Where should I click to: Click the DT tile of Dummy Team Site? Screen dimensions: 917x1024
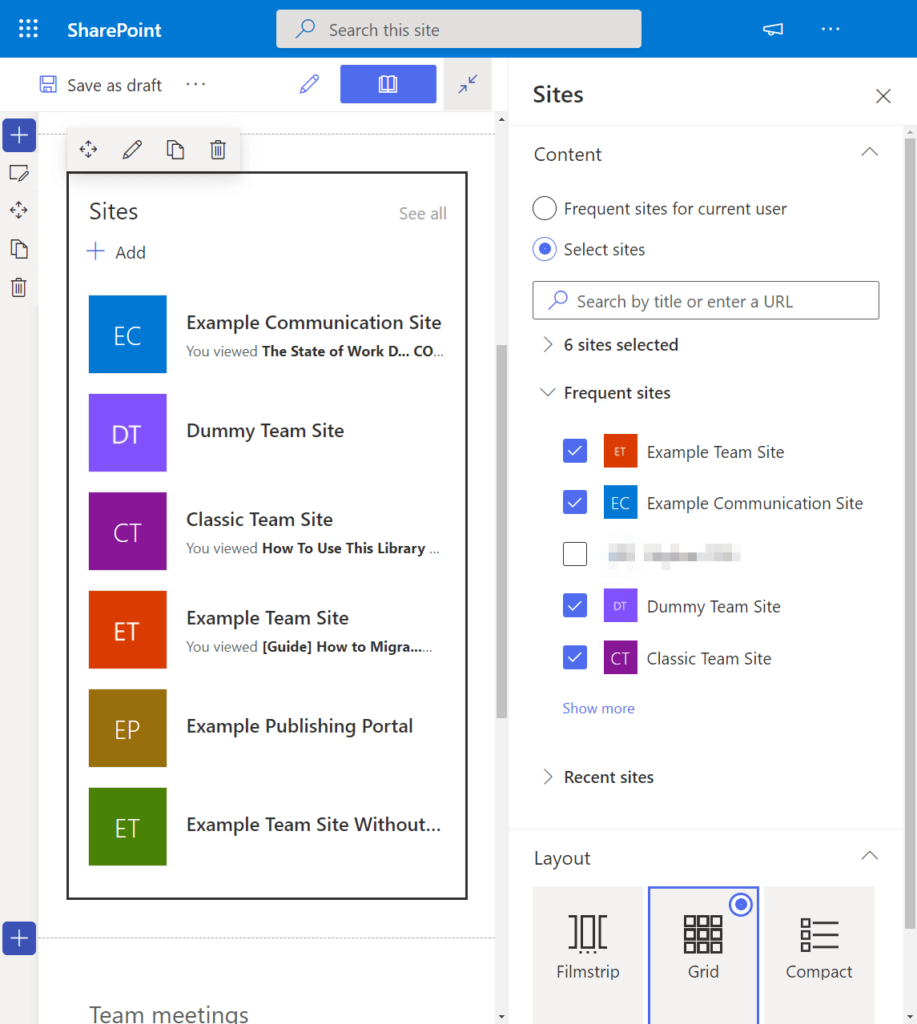(x=127, y=433)
